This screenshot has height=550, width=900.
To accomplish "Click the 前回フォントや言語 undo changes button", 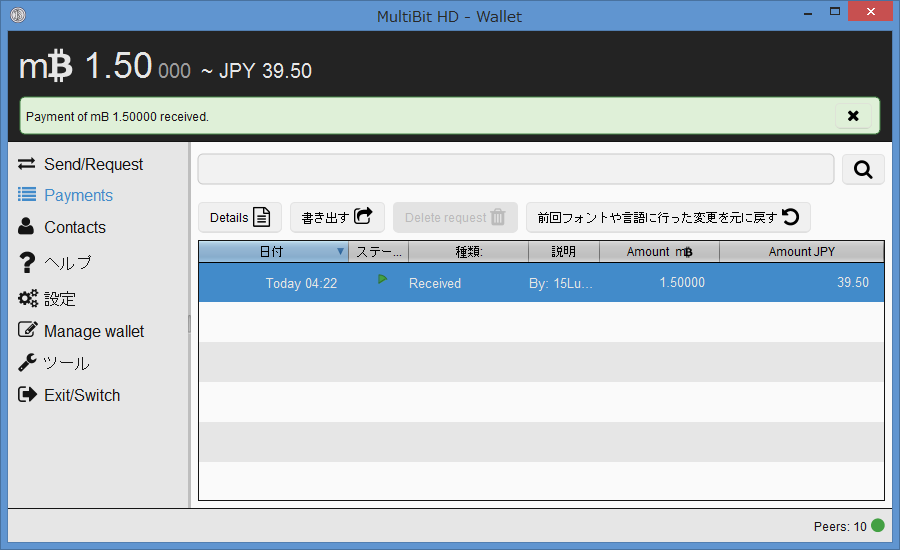I will (668, 217).
